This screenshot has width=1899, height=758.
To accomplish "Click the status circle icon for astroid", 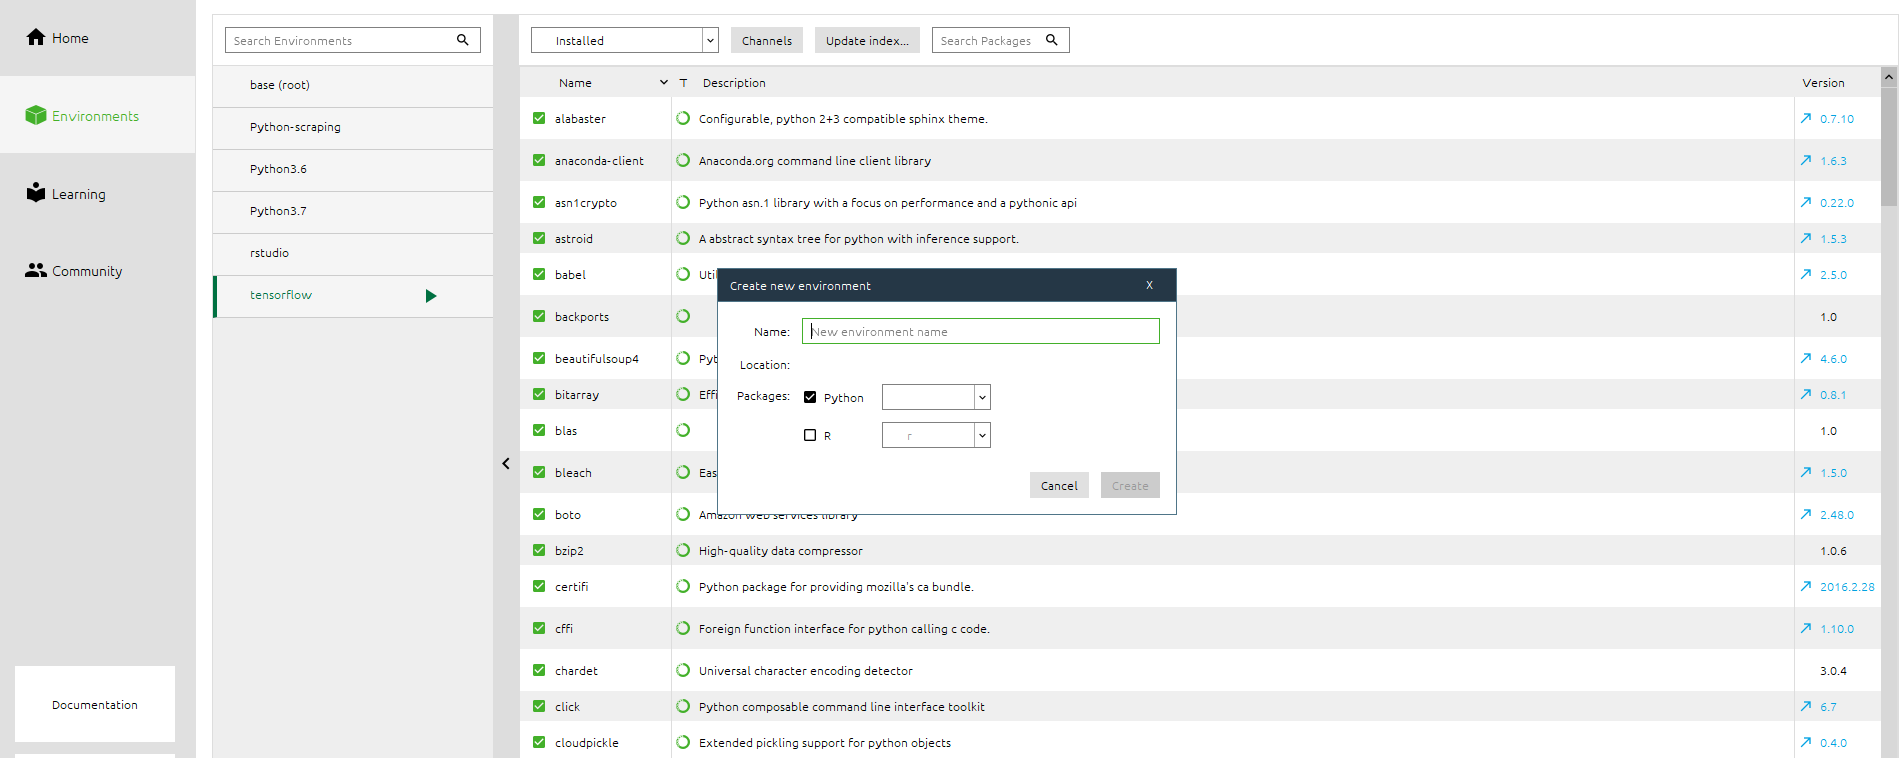I will point(683,238).
